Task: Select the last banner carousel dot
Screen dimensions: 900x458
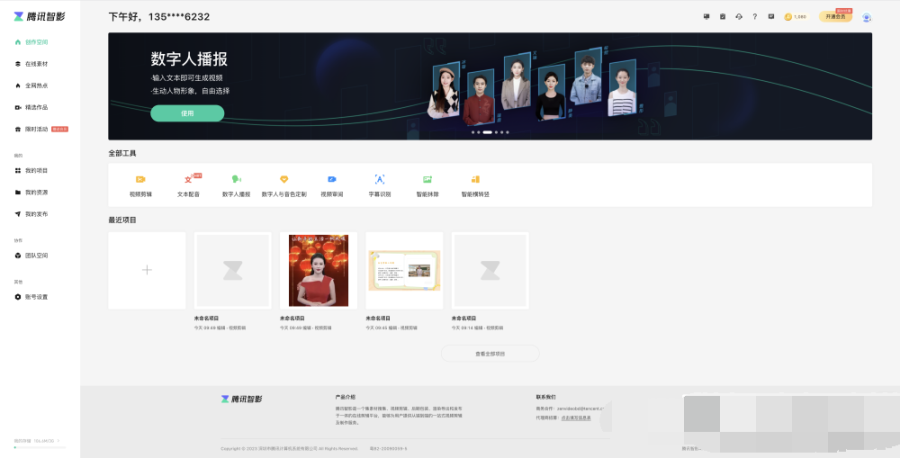Action: click(x=507, y=132)
